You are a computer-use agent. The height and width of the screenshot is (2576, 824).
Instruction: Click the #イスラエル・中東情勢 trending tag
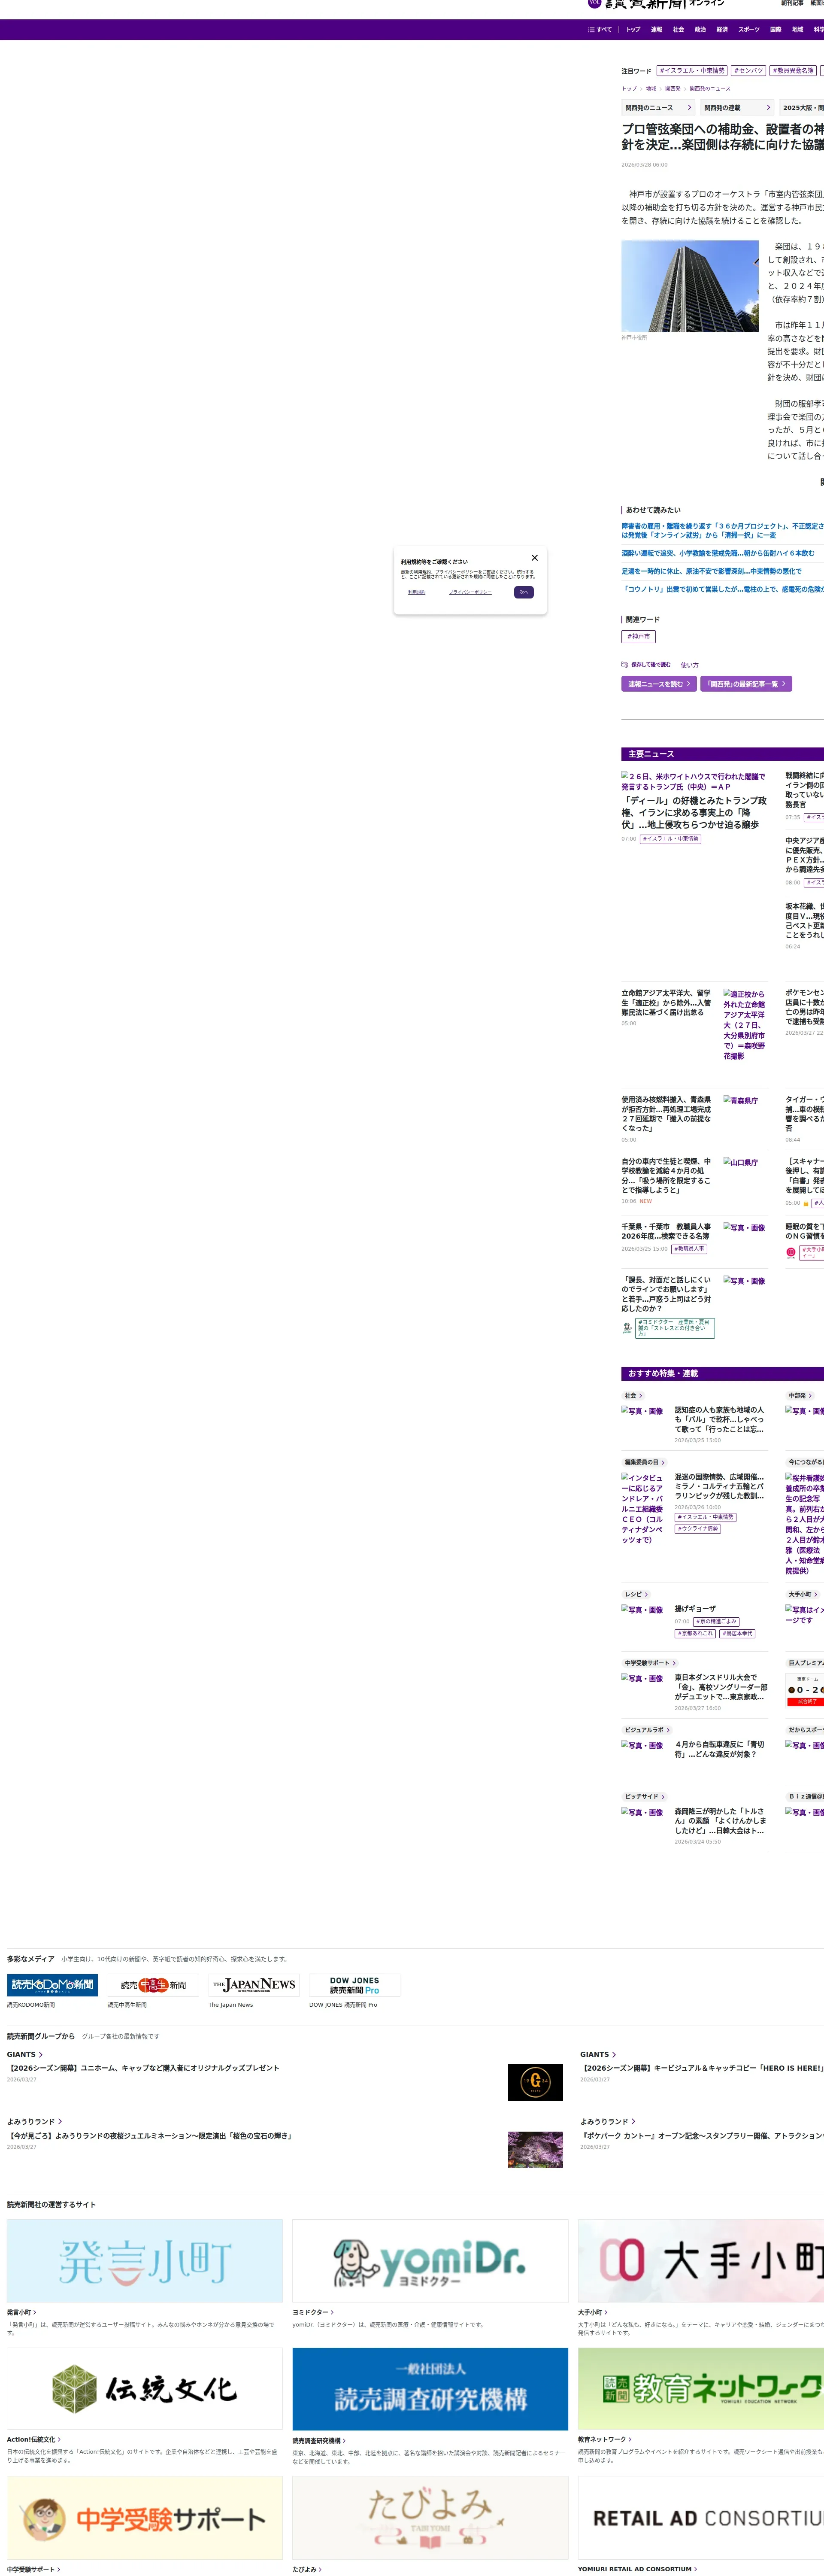pyautogui.click(x=691, y=71)
